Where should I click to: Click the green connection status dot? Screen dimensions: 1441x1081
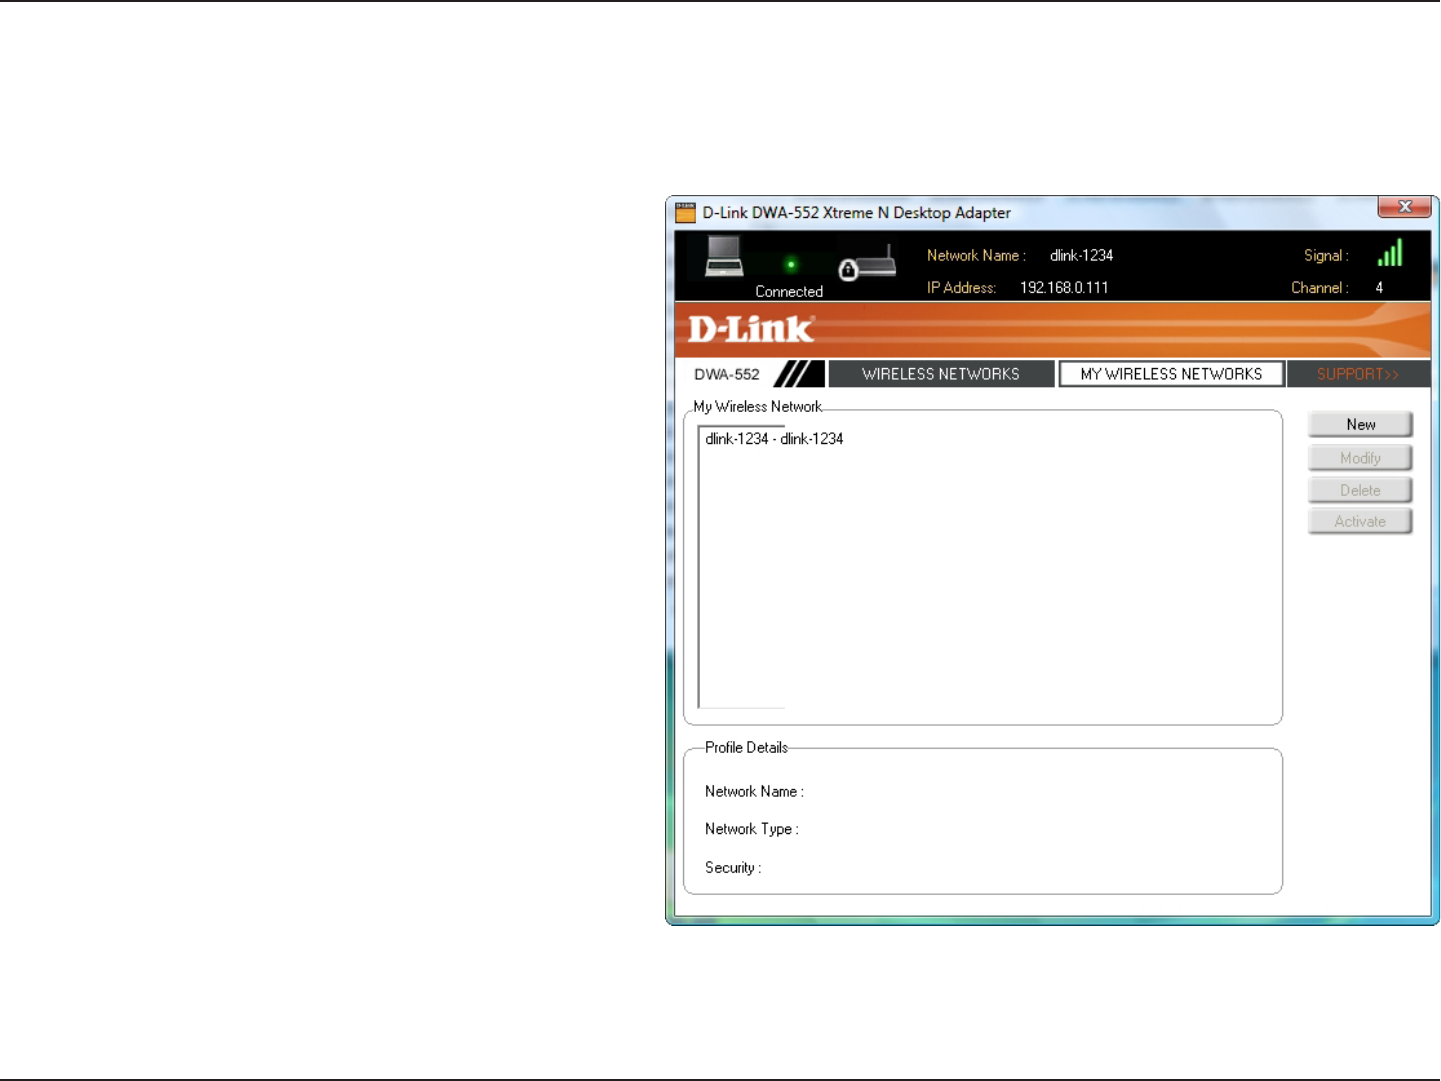coord(791,265)
